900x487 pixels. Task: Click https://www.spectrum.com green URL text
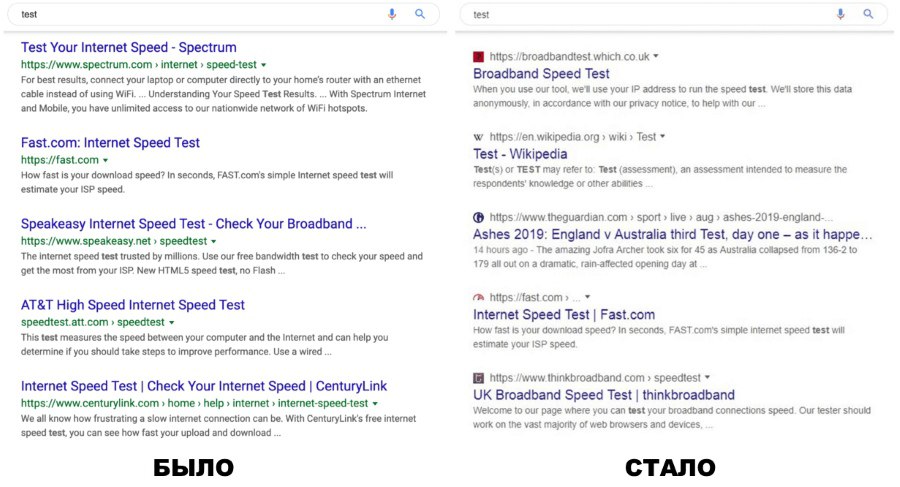87,65
